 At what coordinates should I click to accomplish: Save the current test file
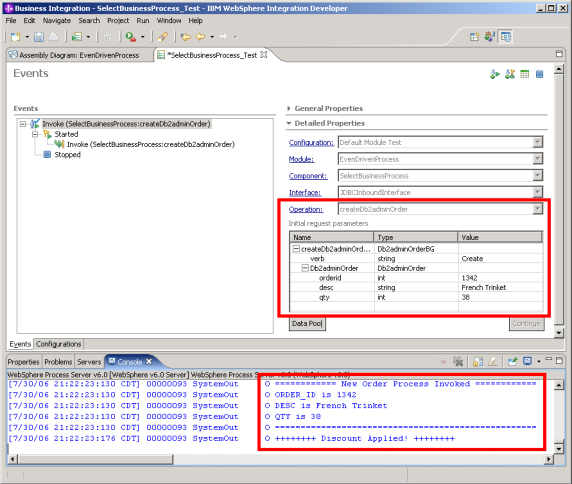coord(39,36)
